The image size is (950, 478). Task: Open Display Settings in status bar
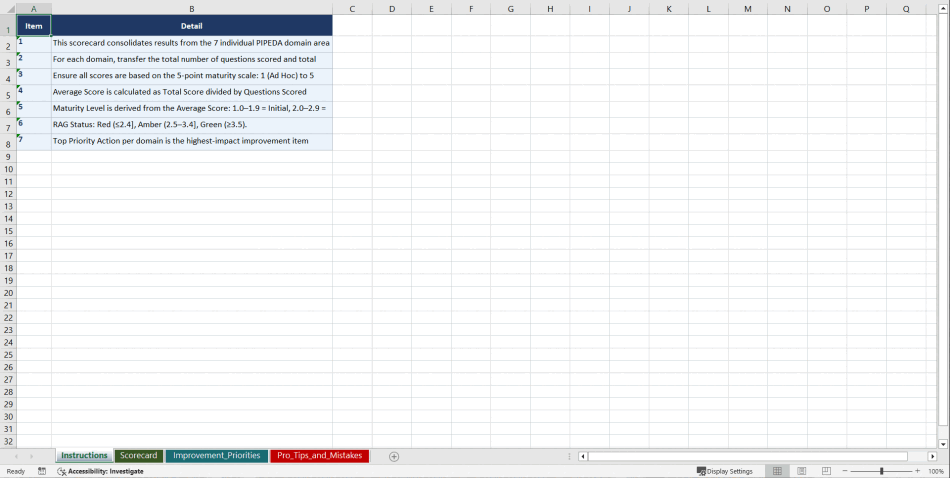[x=725, y=471]
